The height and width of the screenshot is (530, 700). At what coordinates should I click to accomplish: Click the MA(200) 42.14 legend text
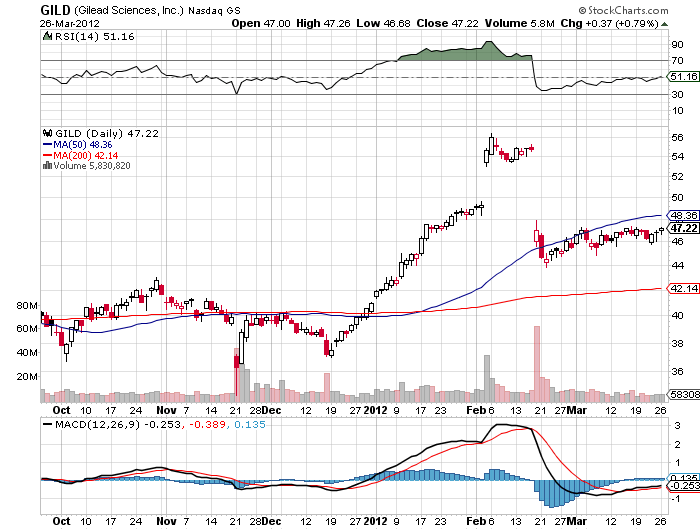point(86,155)
